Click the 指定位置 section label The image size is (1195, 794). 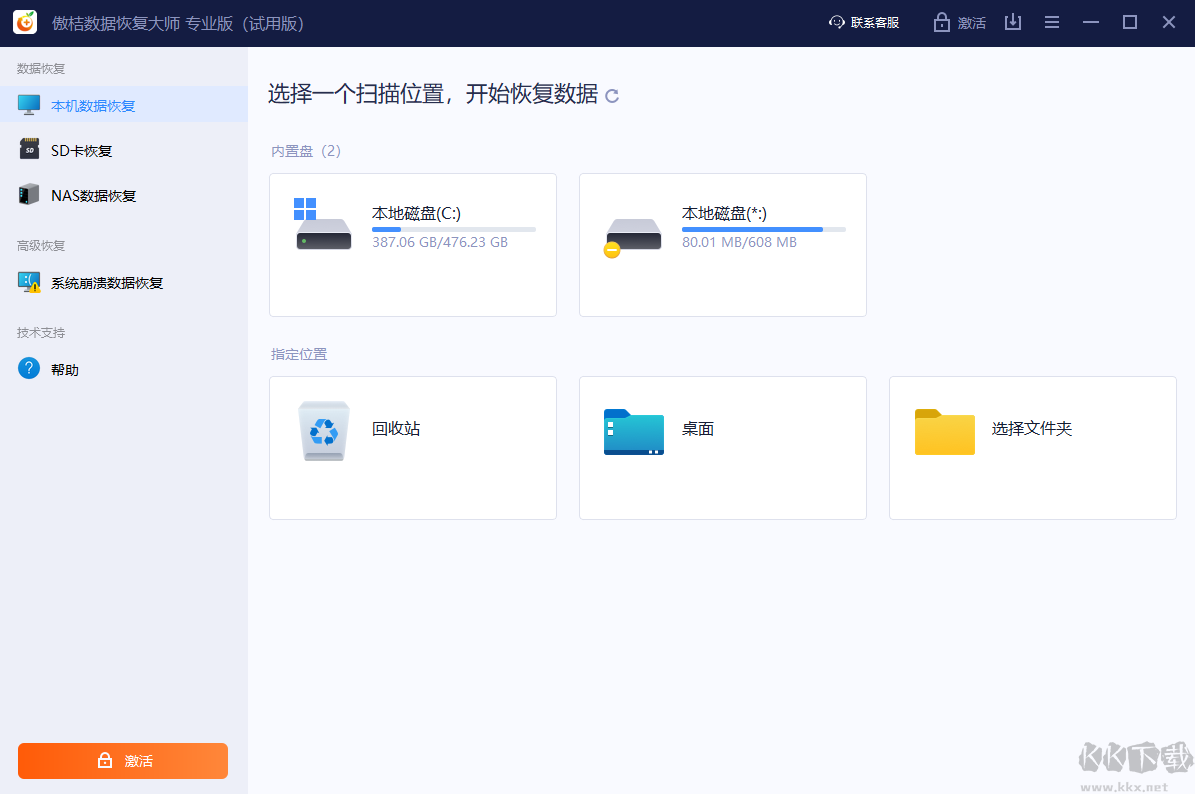(x=297, y=353)
